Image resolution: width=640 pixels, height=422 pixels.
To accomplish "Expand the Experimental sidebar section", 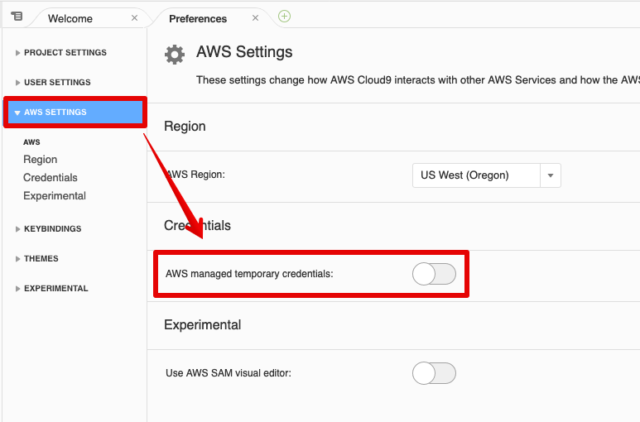I will tap(51, 289).
